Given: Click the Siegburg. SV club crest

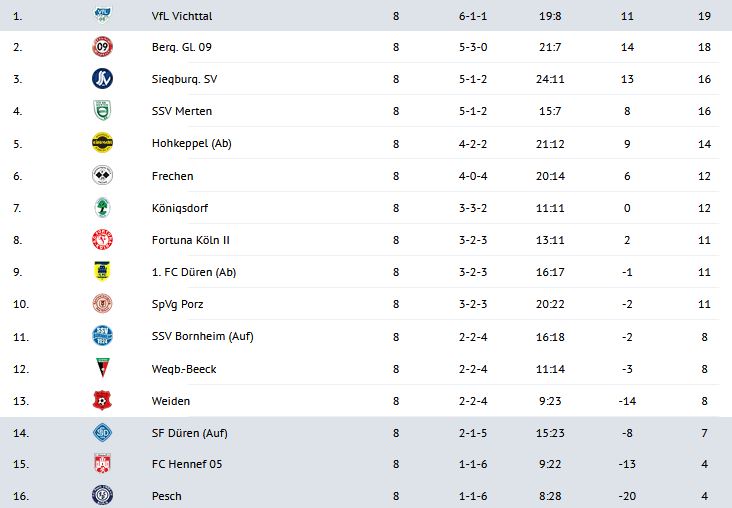Looking at the screenshot, I should coord(102,79).
